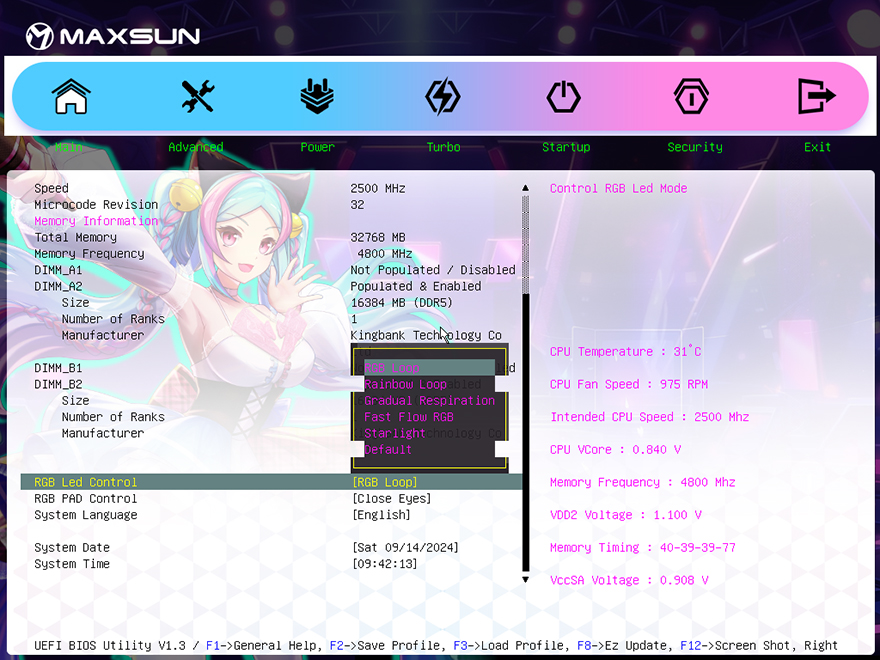Click the Microcode Revision row label
The image size is (880, 660).
pyautogui.click(x=96, y=204)
